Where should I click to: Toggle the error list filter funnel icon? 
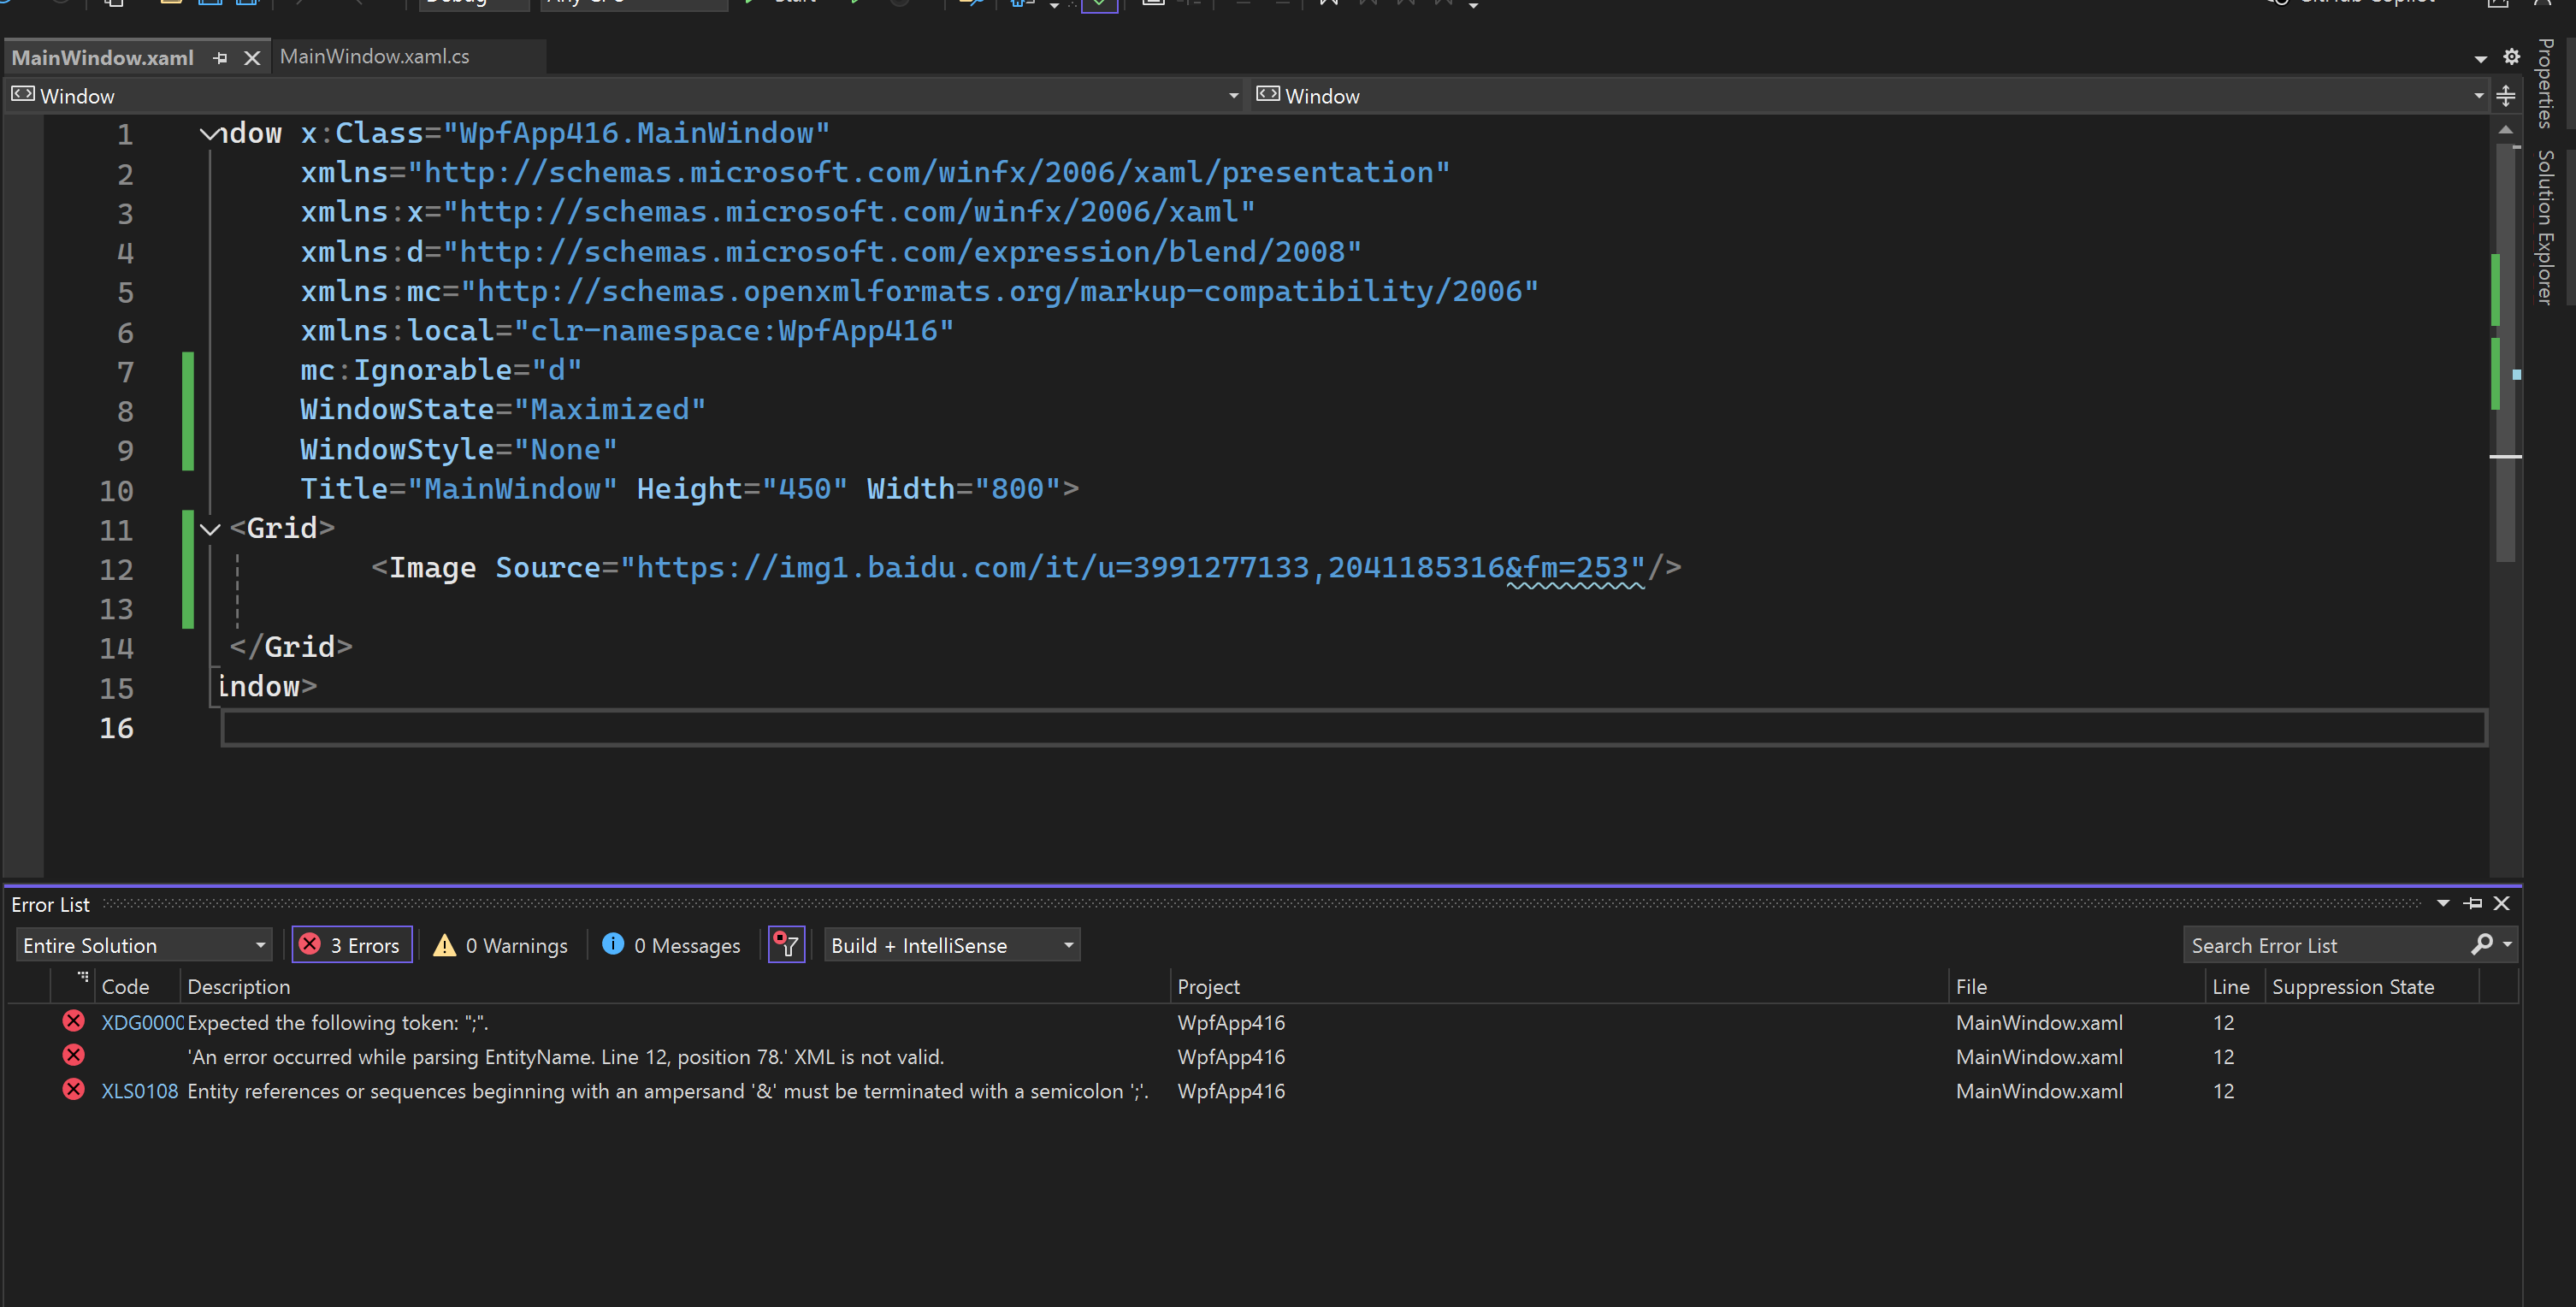point(786,945)
